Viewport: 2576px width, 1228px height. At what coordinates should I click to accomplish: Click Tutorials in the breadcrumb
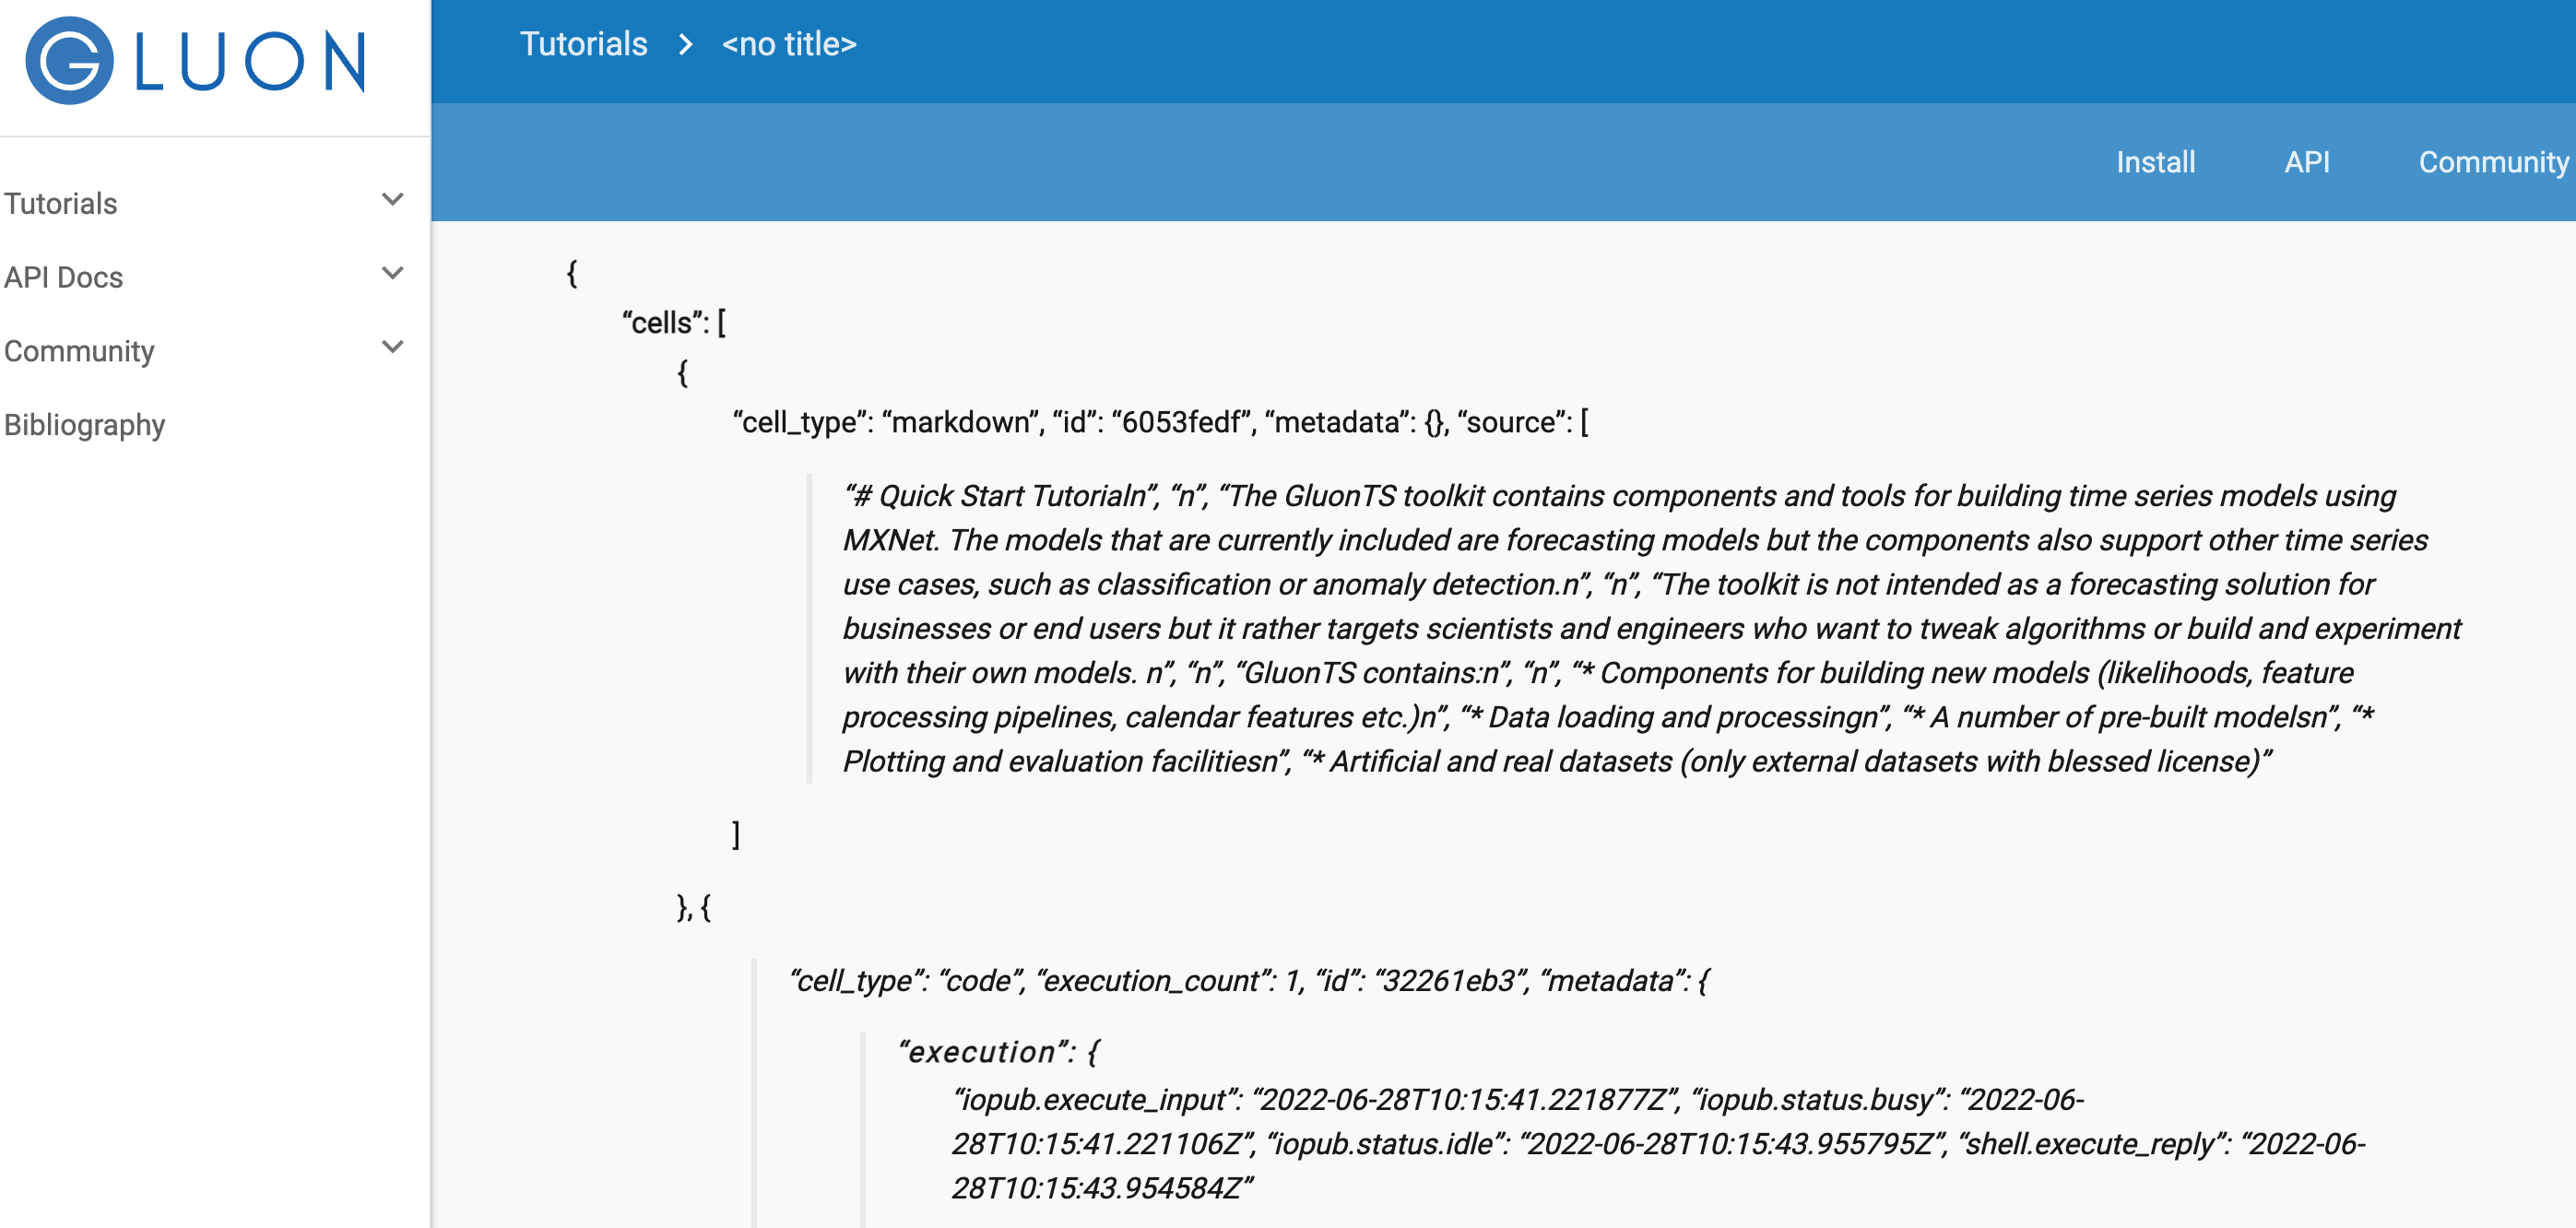pyautogui.click(x=581, y=45)
